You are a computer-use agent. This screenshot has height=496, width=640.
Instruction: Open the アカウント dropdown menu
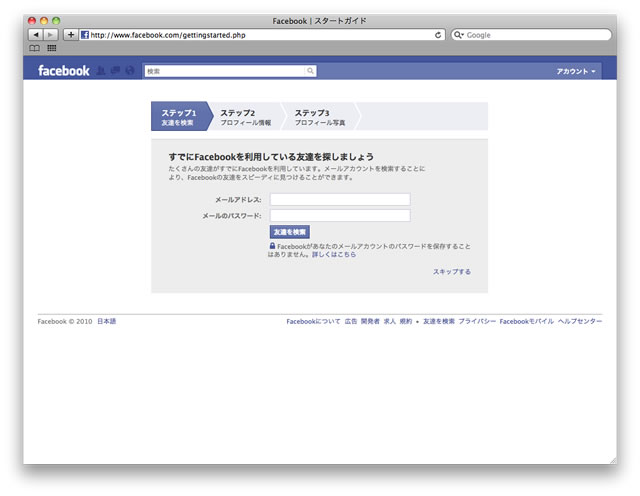(576, 71)
